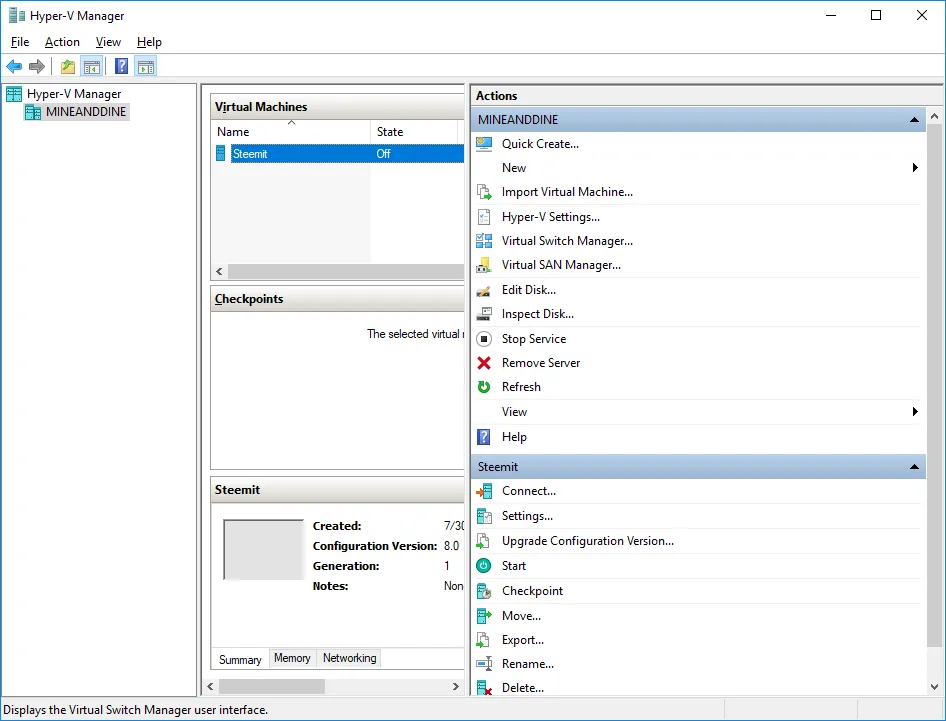Click the Delete... action label
This screenshot has height=721, width=946.
[x=522, y=688]
